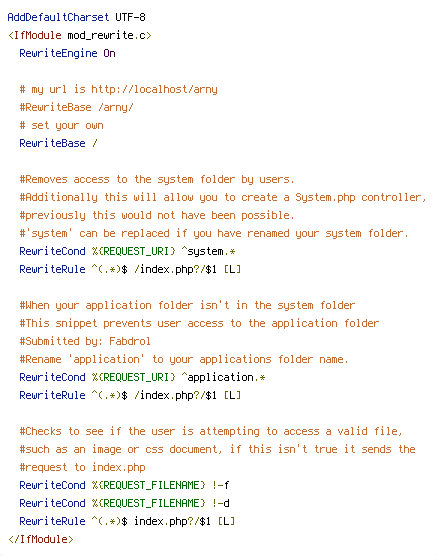Click the RewriteCond ^application.* line
Viewport: 436px width, 556px height.
[142, 377]
